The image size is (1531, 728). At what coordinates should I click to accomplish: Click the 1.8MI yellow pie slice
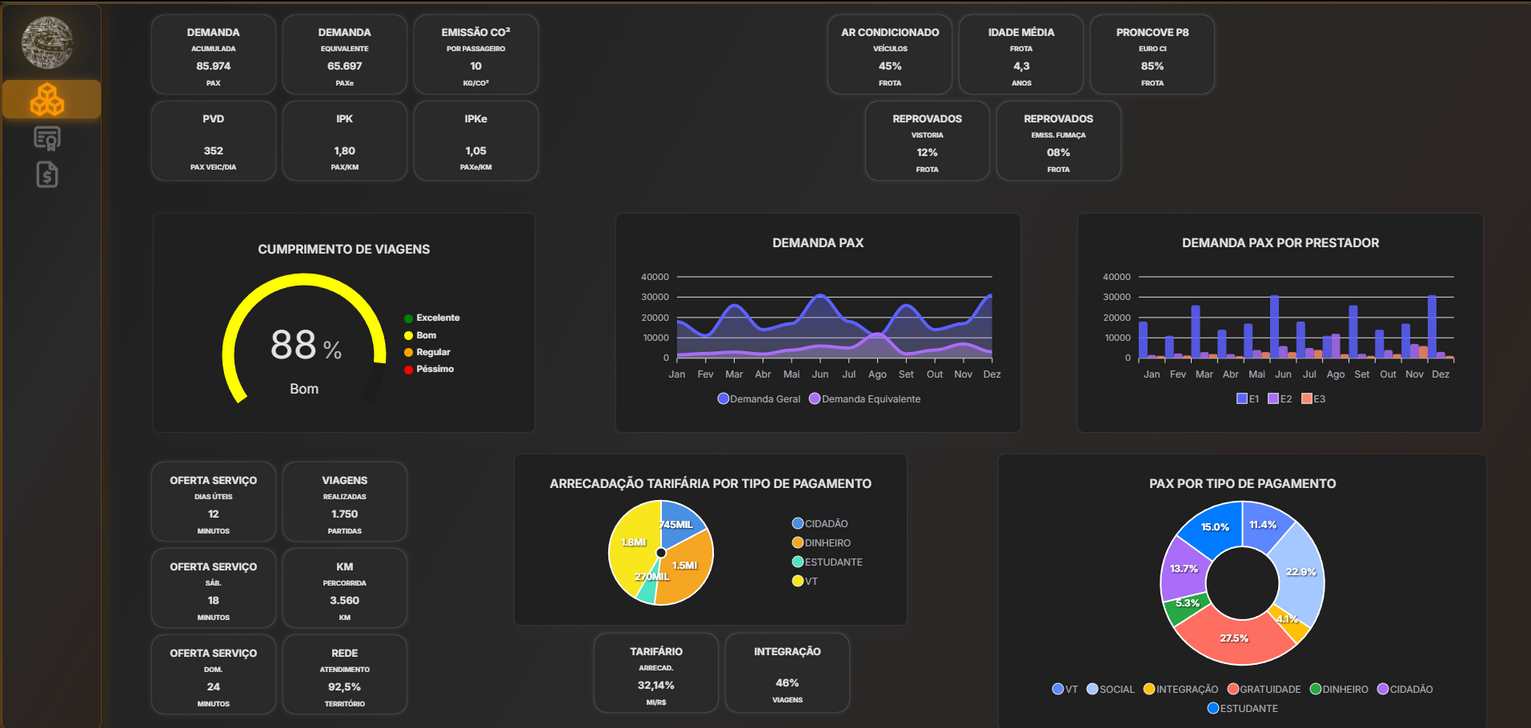(632, 542)
